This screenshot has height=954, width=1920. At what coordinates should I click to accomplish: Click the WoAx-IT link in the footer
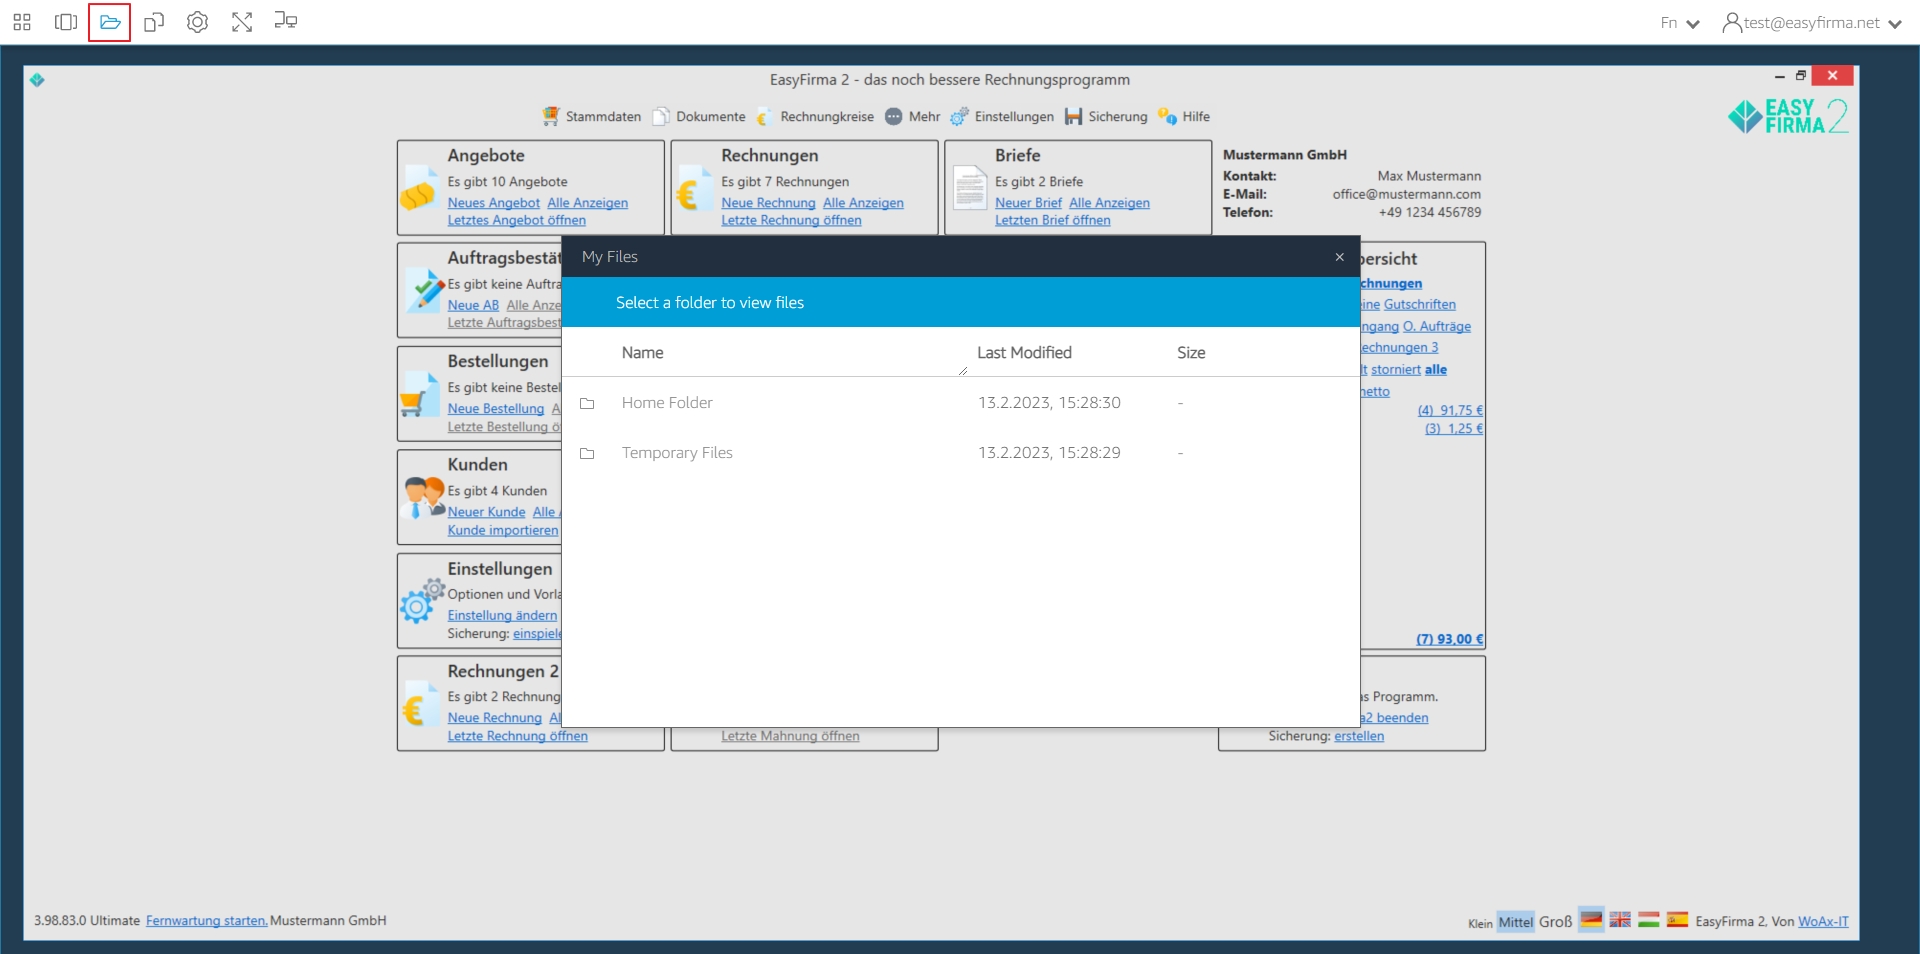point(1823,922)
